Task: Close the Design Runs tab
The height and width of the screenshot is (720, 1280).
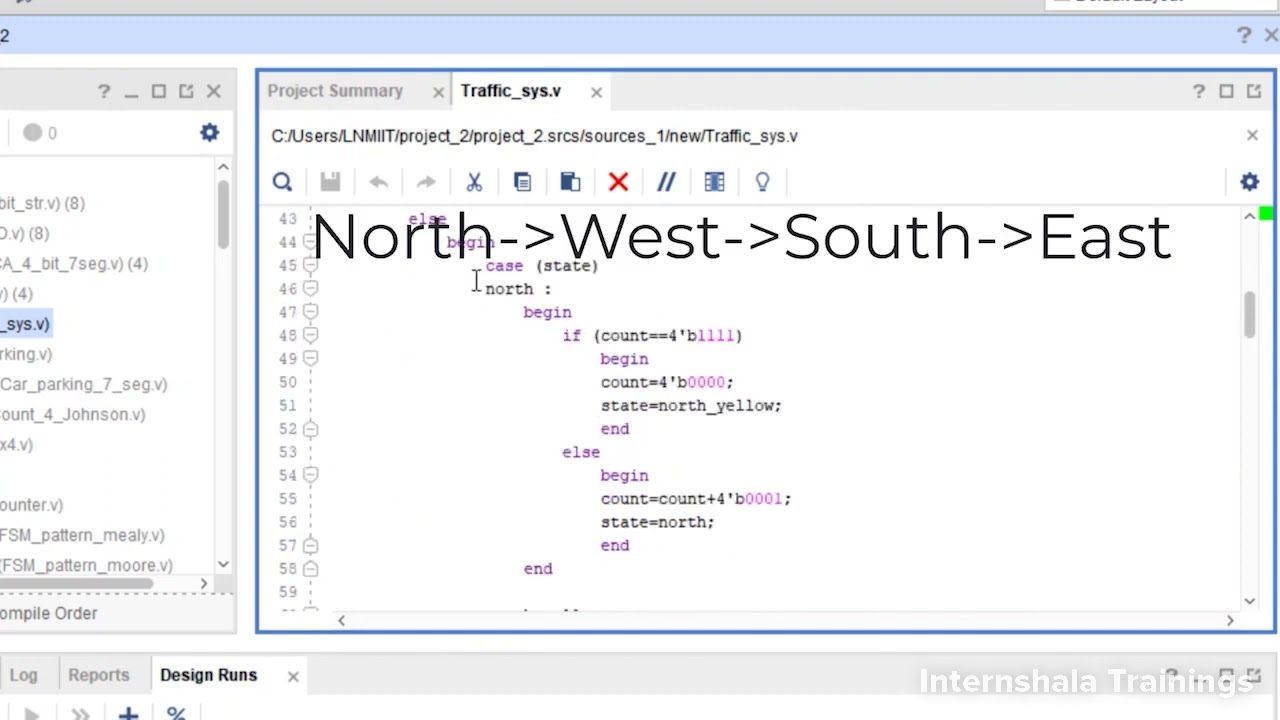Action: [293, 677]
